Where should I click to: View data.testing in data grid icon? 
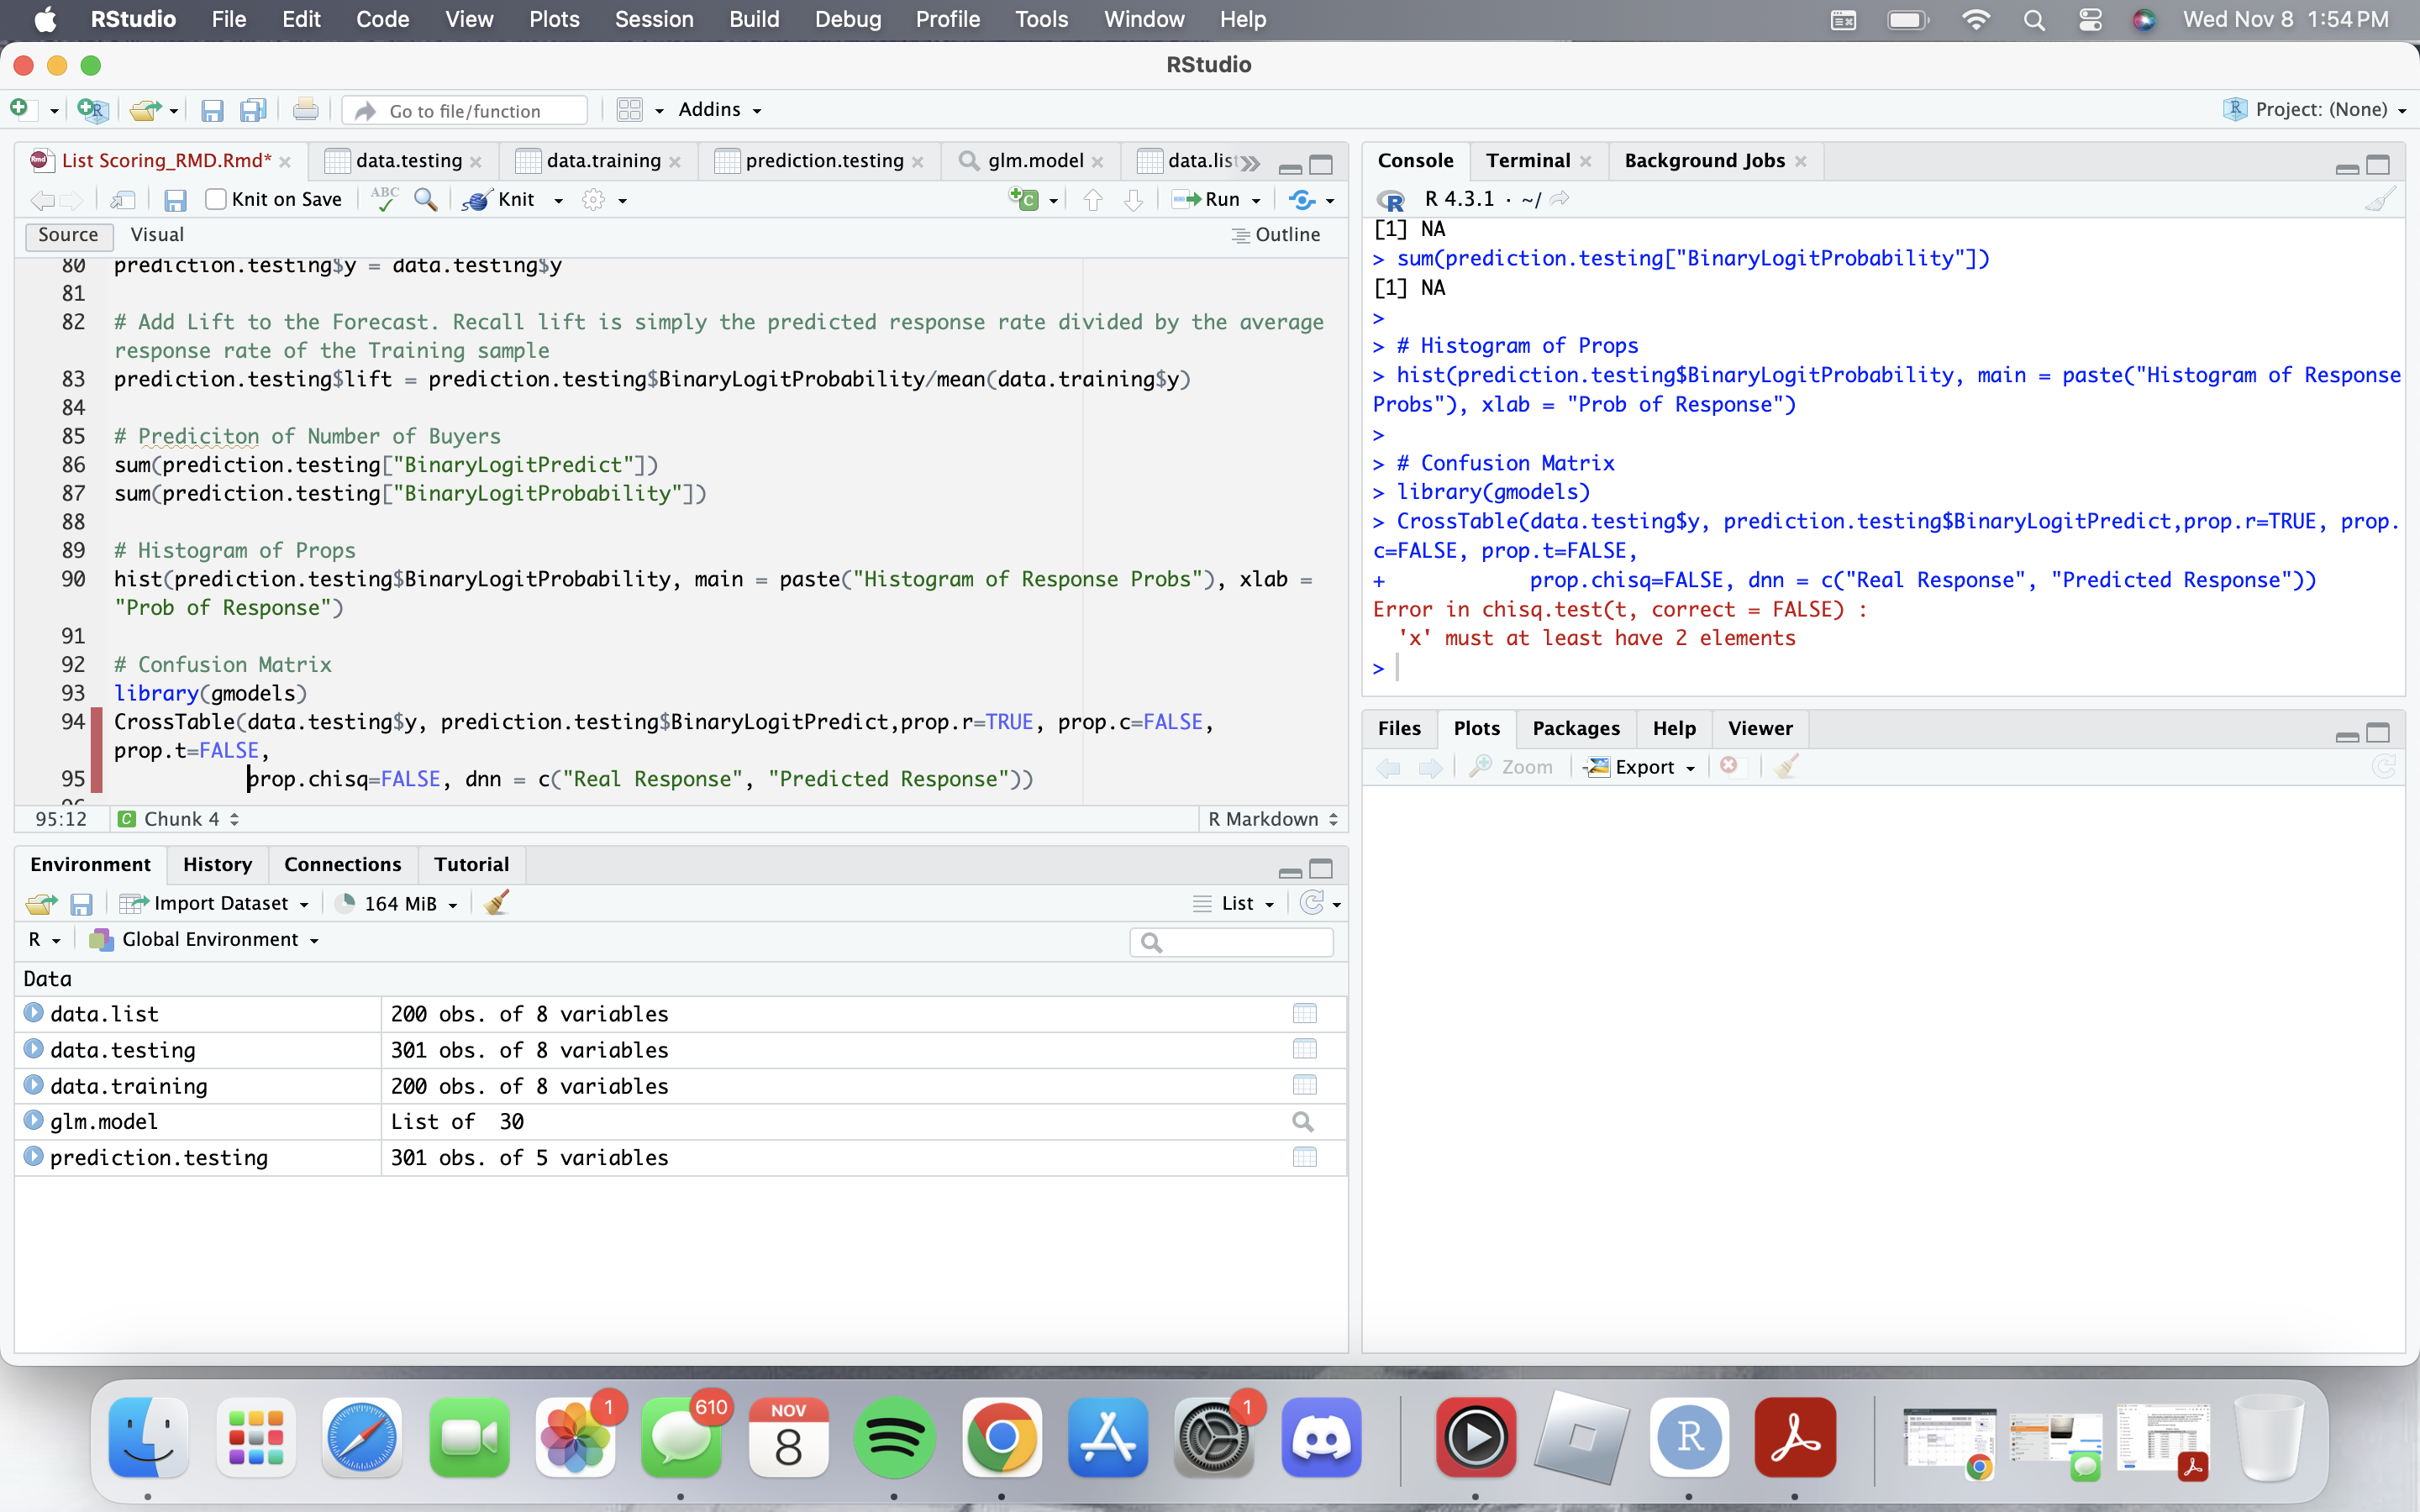pos(1304,1049)
